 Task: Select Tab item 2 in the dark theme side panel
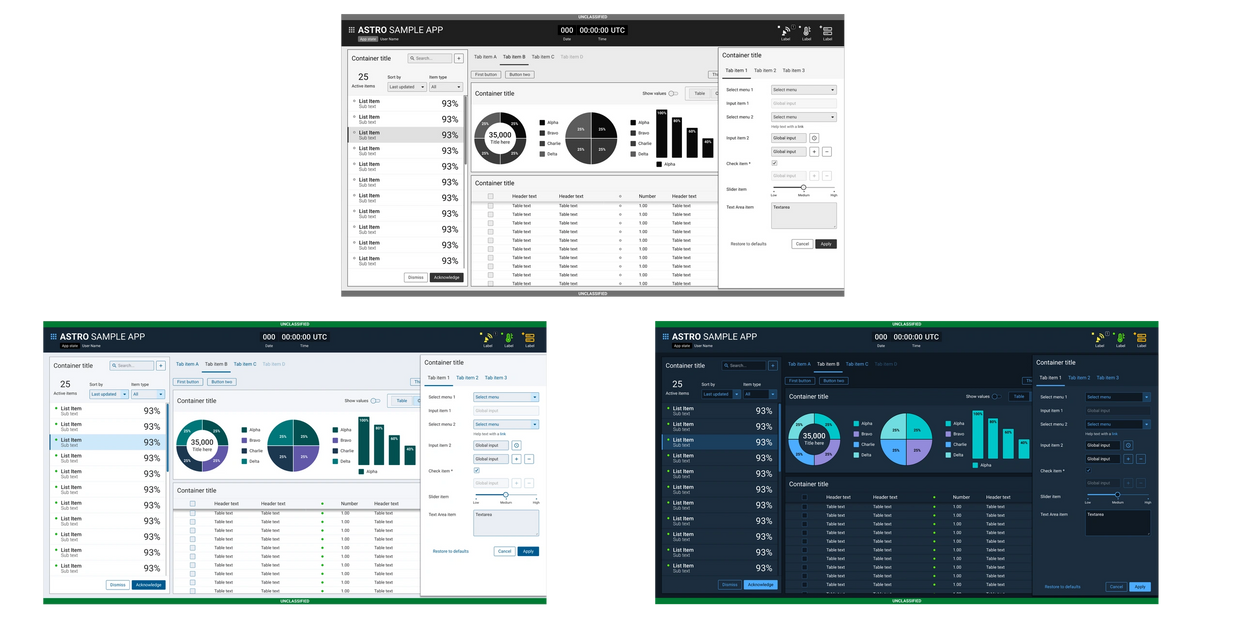coord(1078,378)
